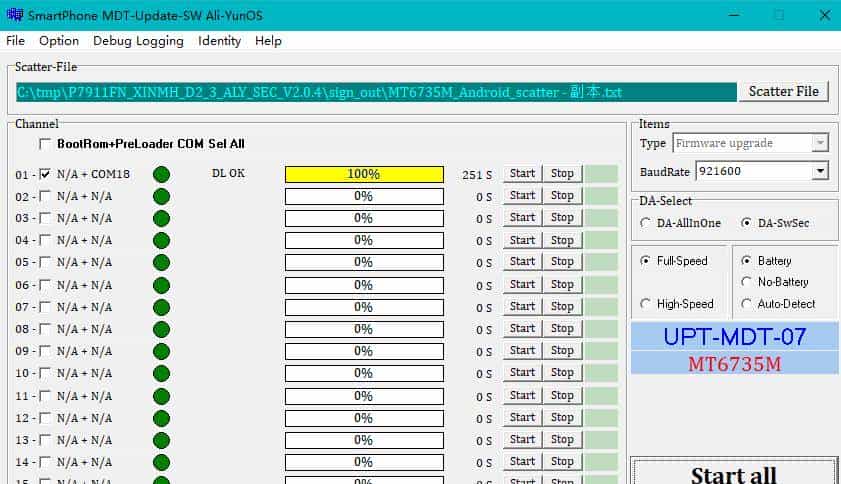Click the 100% yellow progress bar on channel 01

(x=364, y=174)
